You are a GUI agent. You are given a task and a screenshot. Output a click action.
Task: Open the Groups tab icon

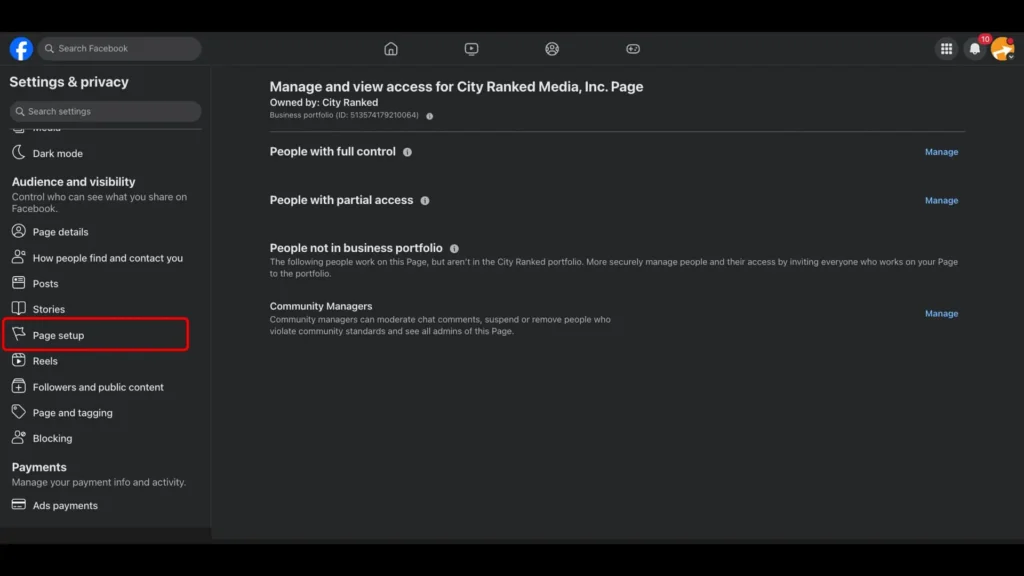tap(552, 49)
